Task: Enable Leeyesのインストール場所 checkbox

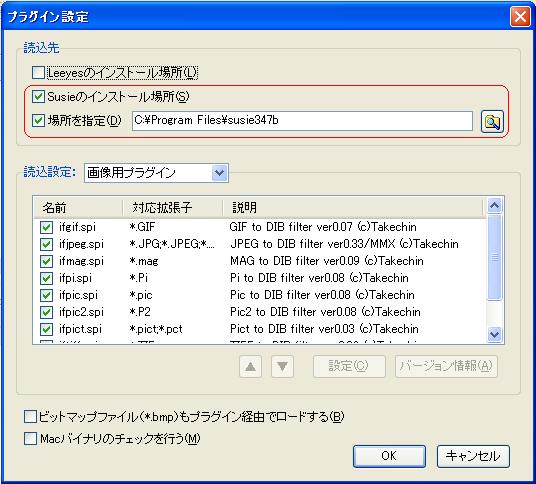Action: [38, 73]
